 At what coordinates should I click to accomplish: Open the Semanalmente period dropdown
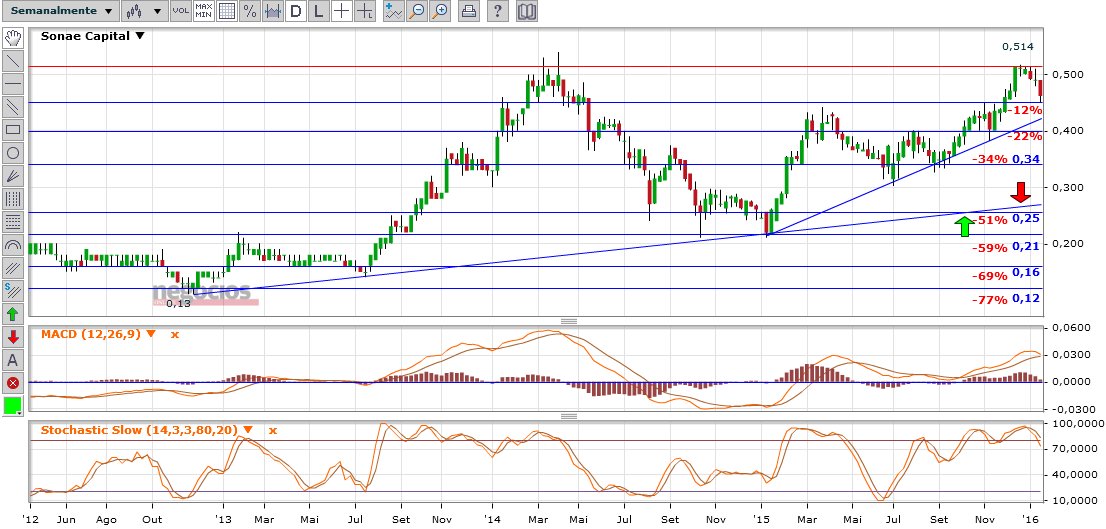(x=58, y=12)
